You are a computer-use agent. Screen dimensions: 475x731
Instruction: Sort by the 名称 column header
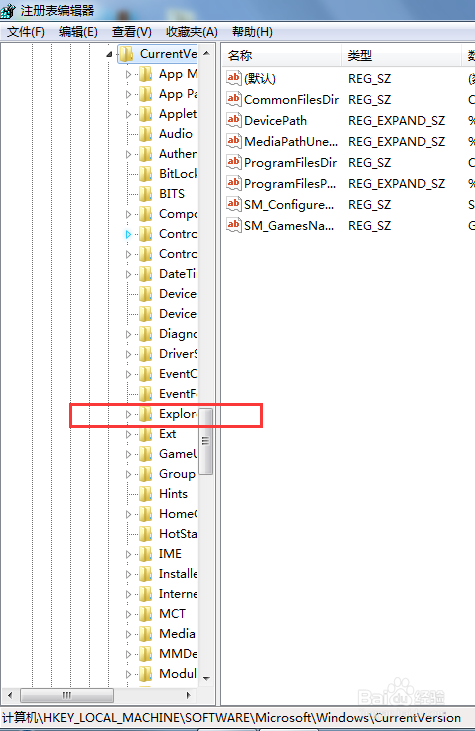[x=282, y=55]
